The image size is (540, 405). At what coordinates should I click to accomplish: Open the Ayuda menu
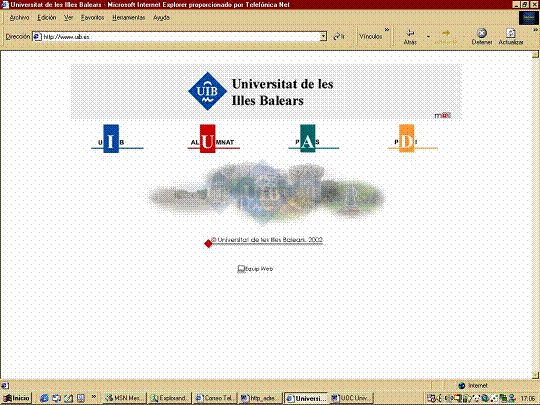pos(161,18)
